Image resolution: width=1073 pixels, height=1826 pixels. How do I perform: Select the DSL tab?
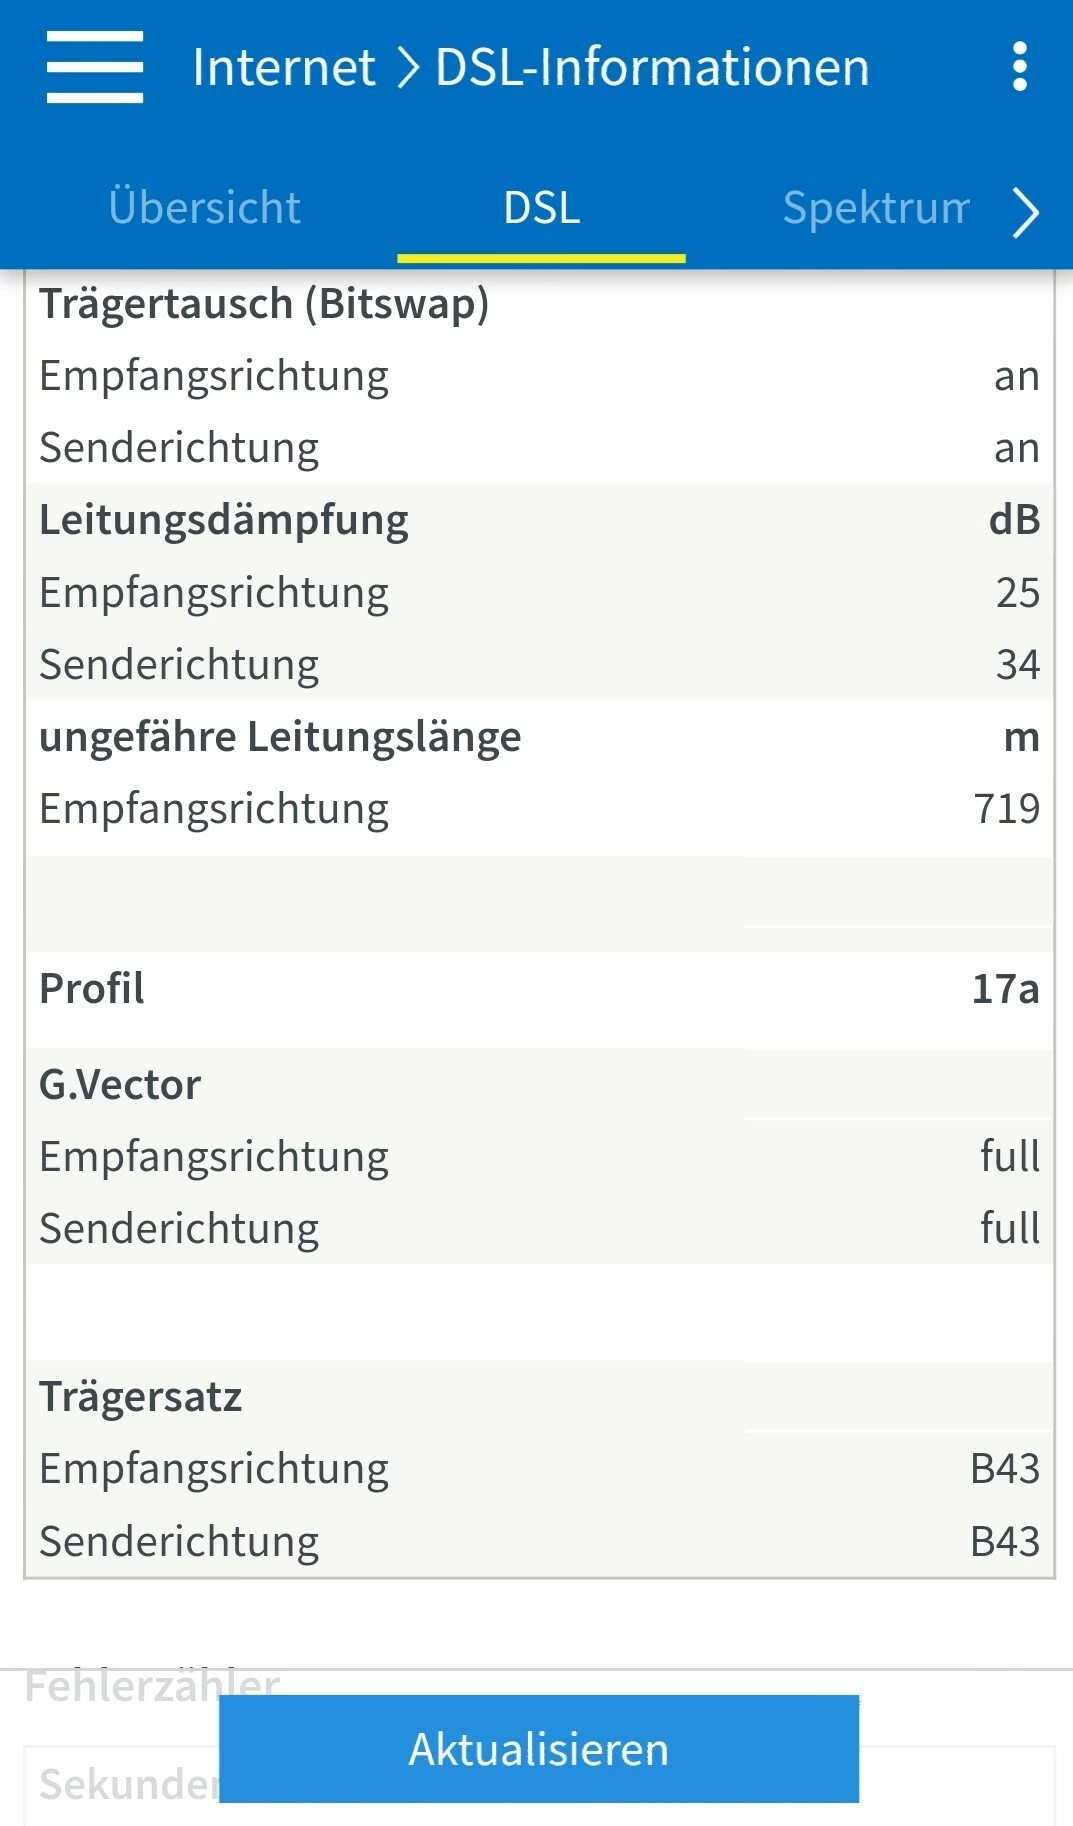tap(541, 208)
